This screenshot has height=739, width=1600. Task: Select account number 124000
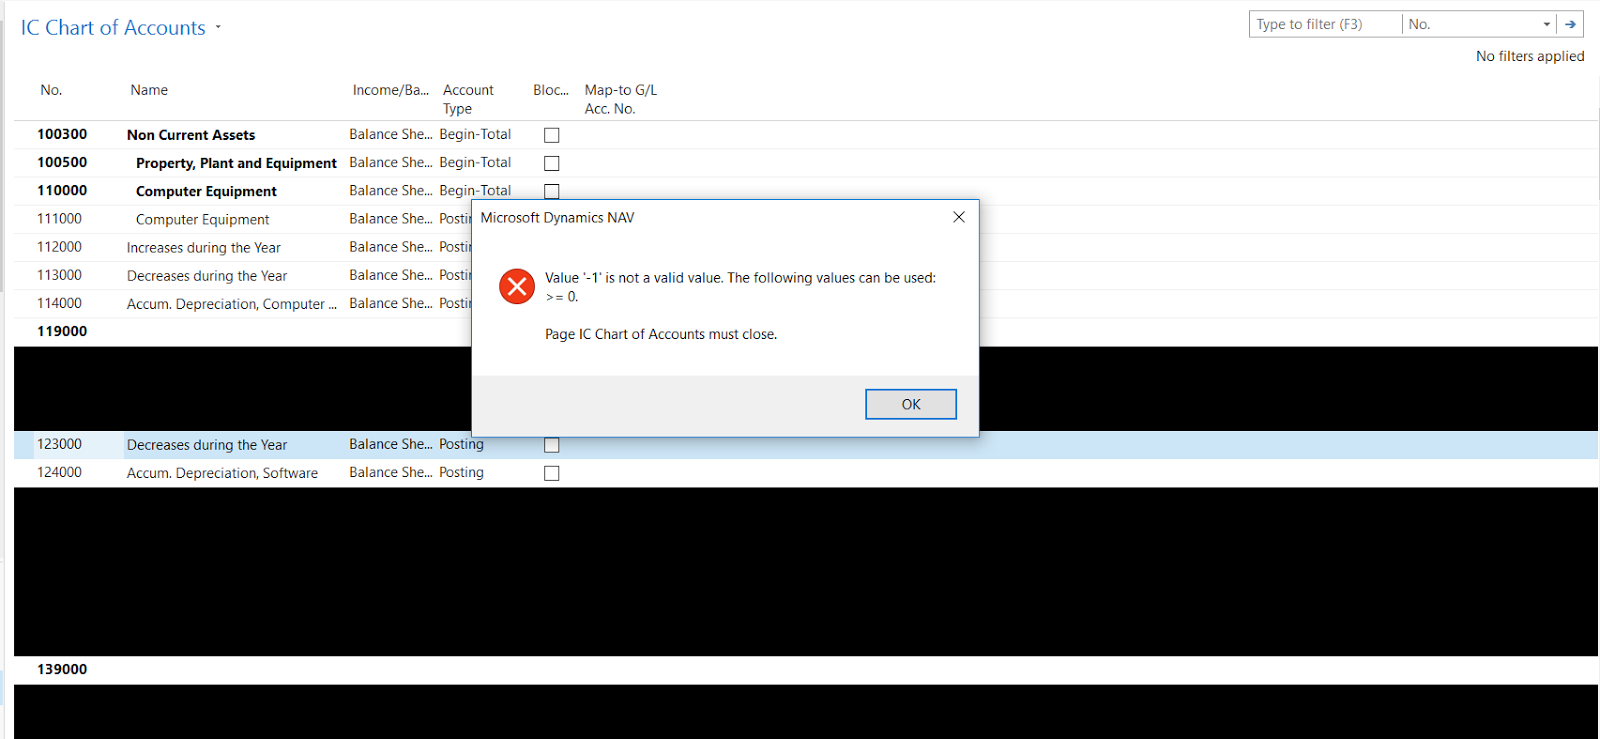[x=60, y=472]
